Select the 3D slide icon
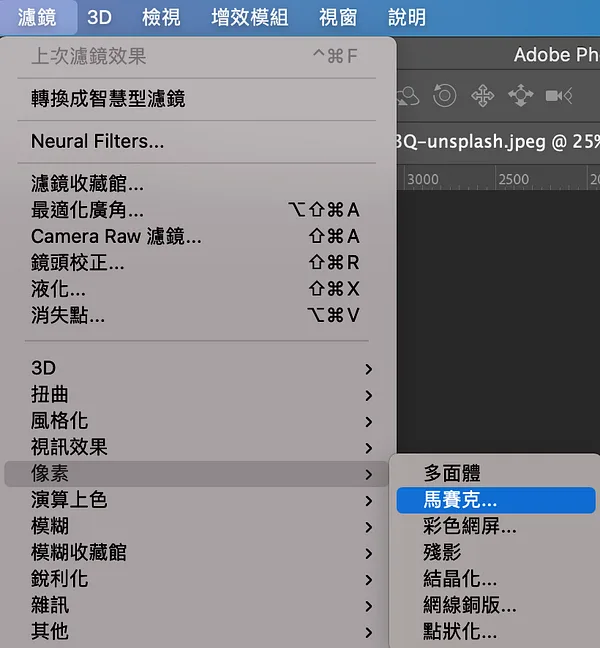Image resolution: width=600 pixels, height=648 pixels. tap(520, 95)
